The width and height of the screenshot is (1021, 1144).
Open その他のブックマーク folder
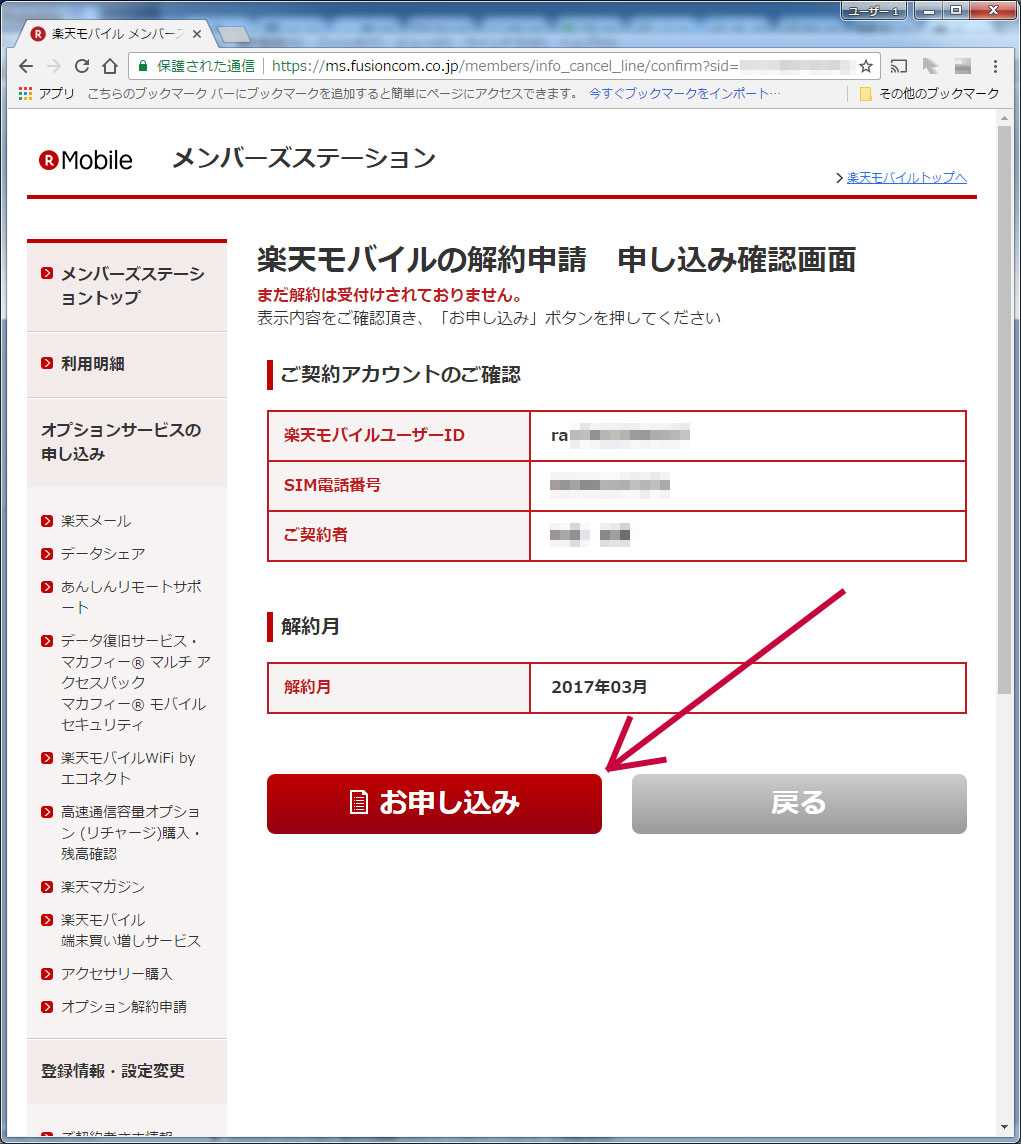coord(929,93)
